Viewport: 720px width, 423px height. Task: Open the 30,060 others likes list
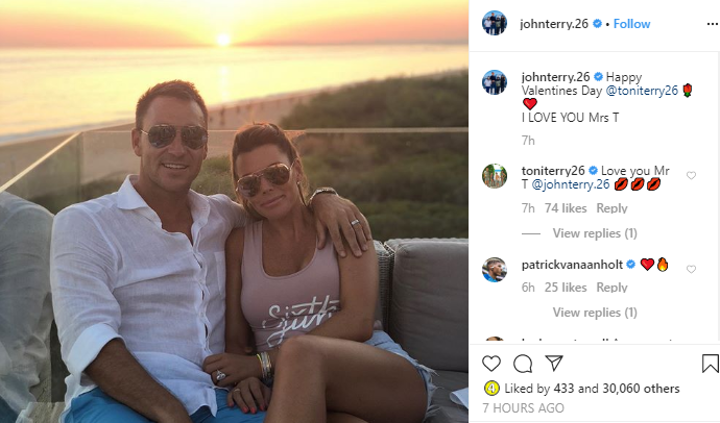tap(641, 389)
